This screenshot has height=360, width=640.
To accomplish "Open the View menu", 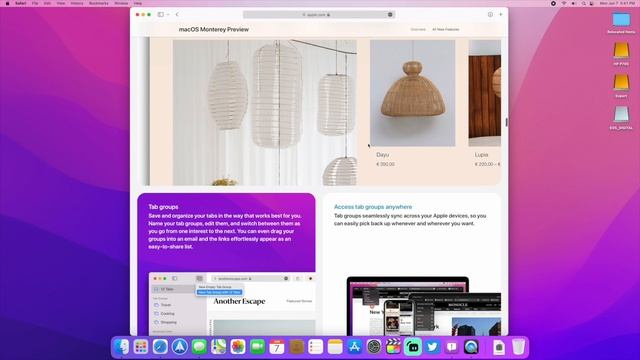I will 61,3.
